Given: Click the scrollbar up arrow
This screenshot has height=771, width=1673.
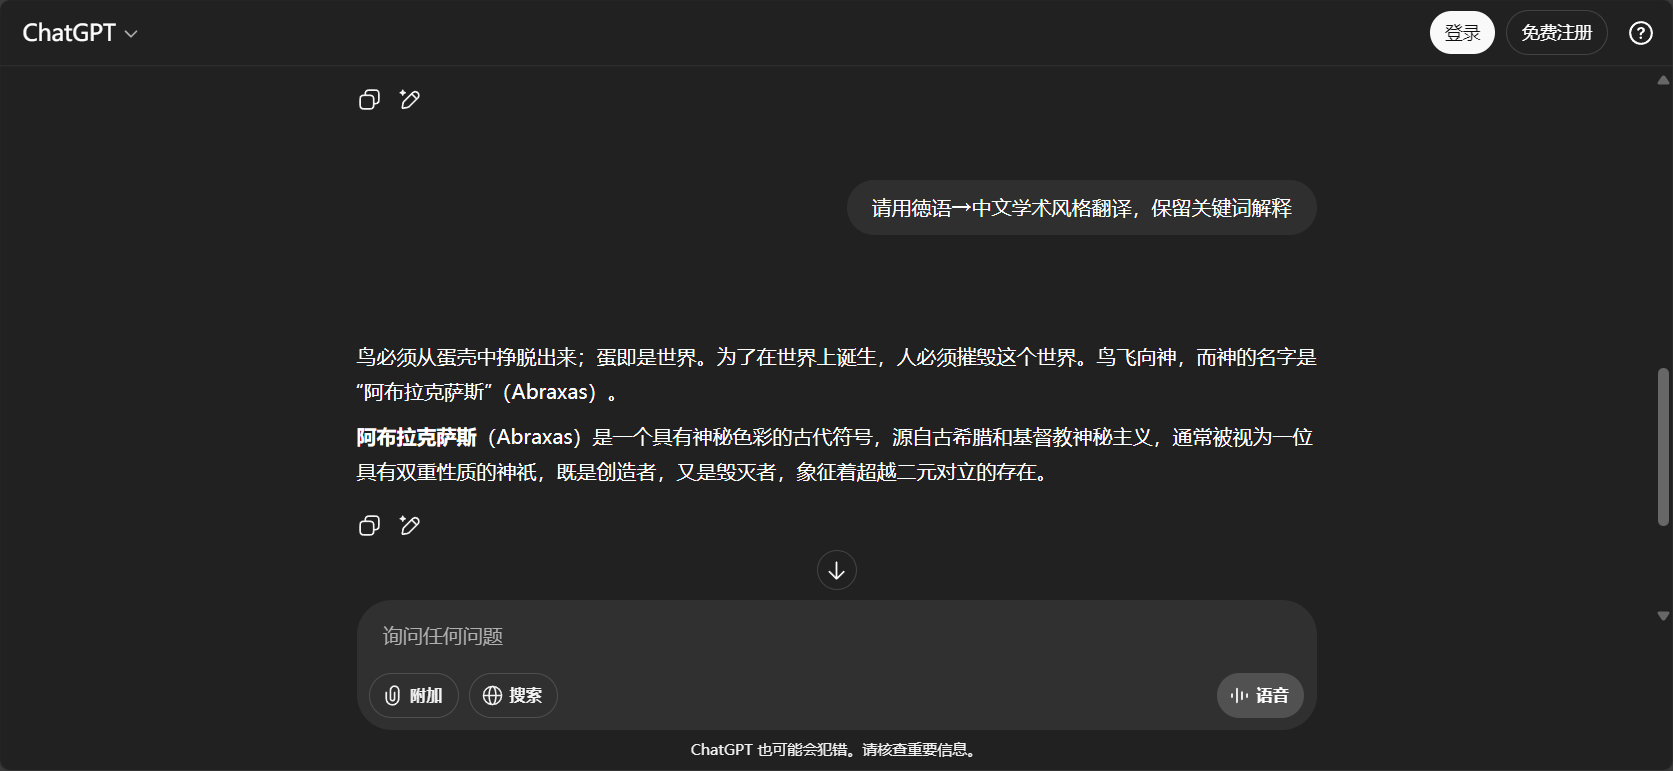Looking at the screenshot, I should pos(1663,80).
